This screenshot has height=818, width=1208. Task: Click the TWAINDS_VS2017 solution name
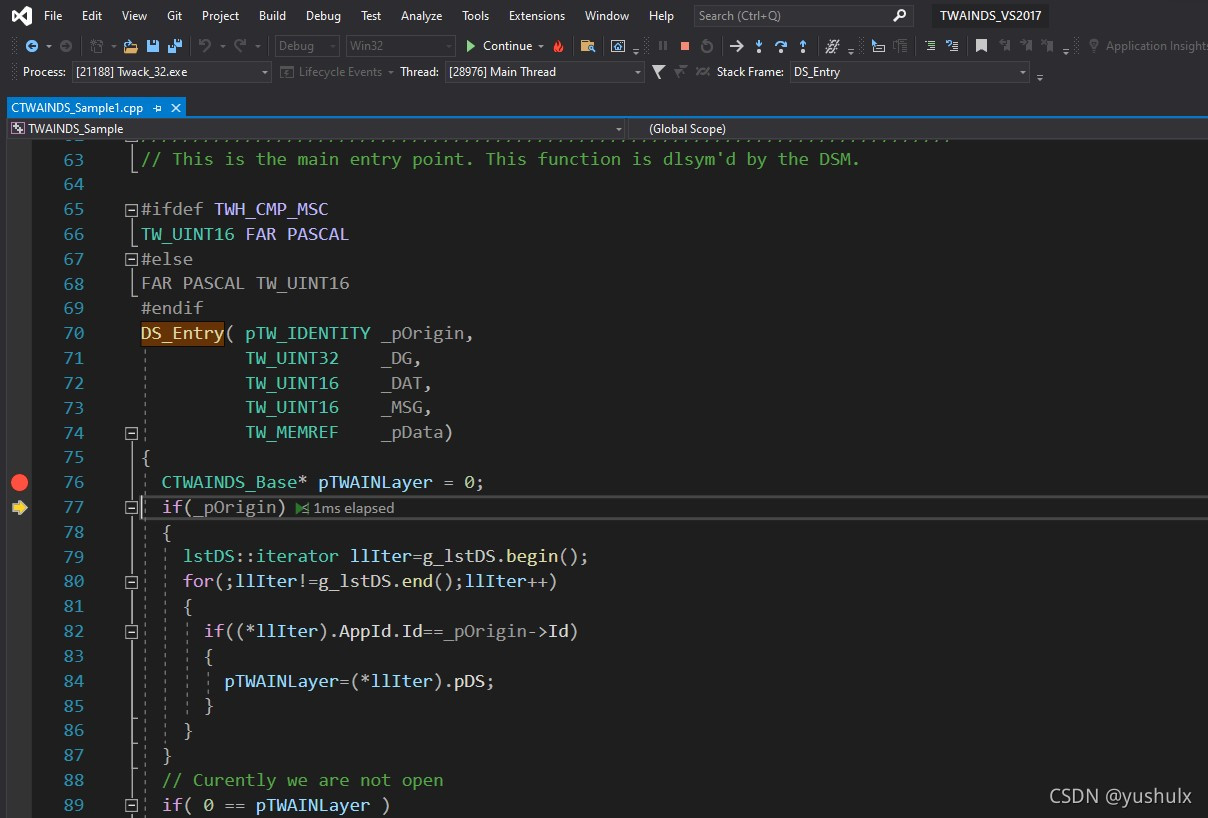coord(990,16)
